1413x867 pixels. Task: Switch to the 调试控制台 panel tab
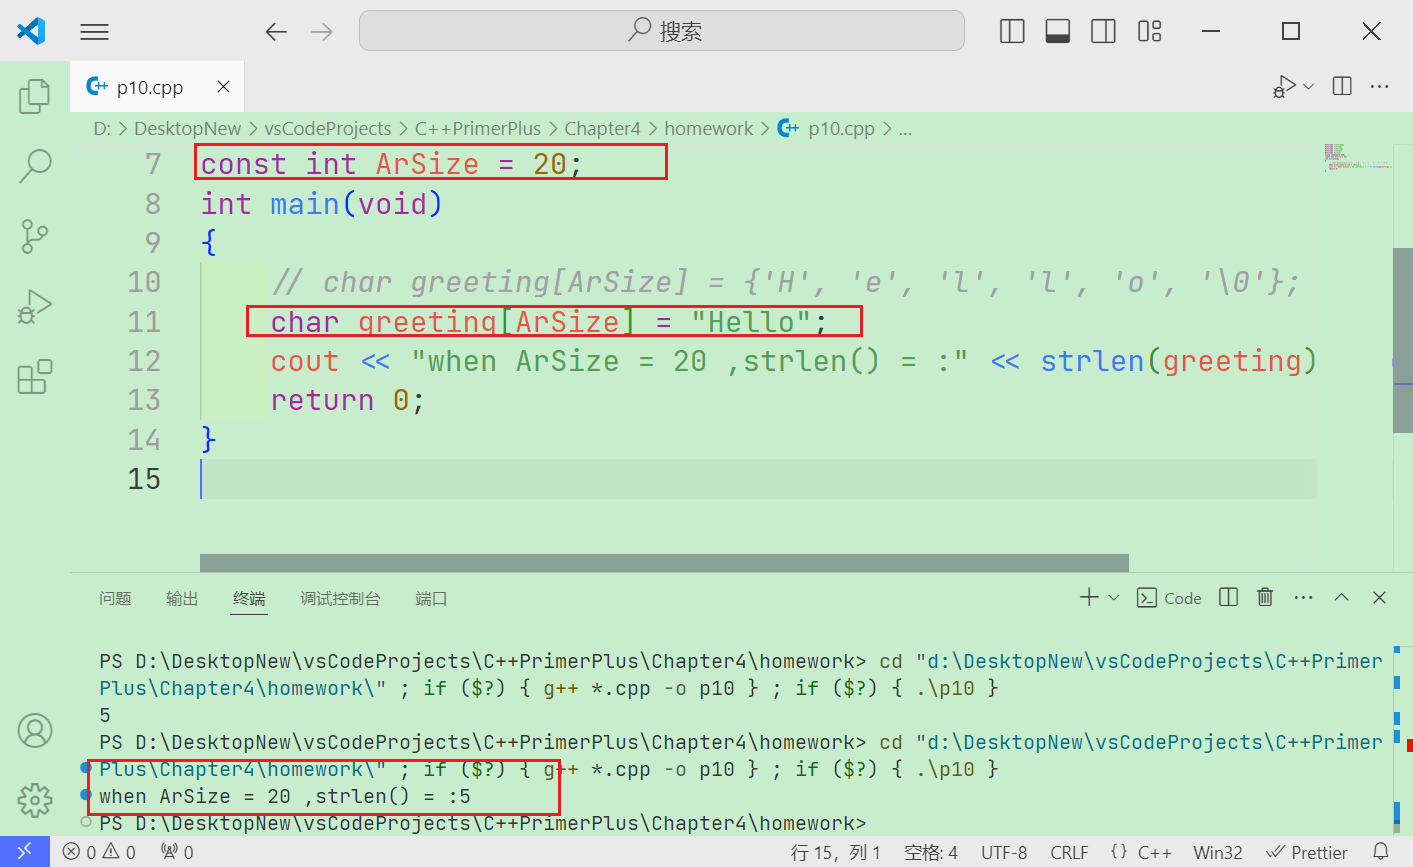point(340,599)
